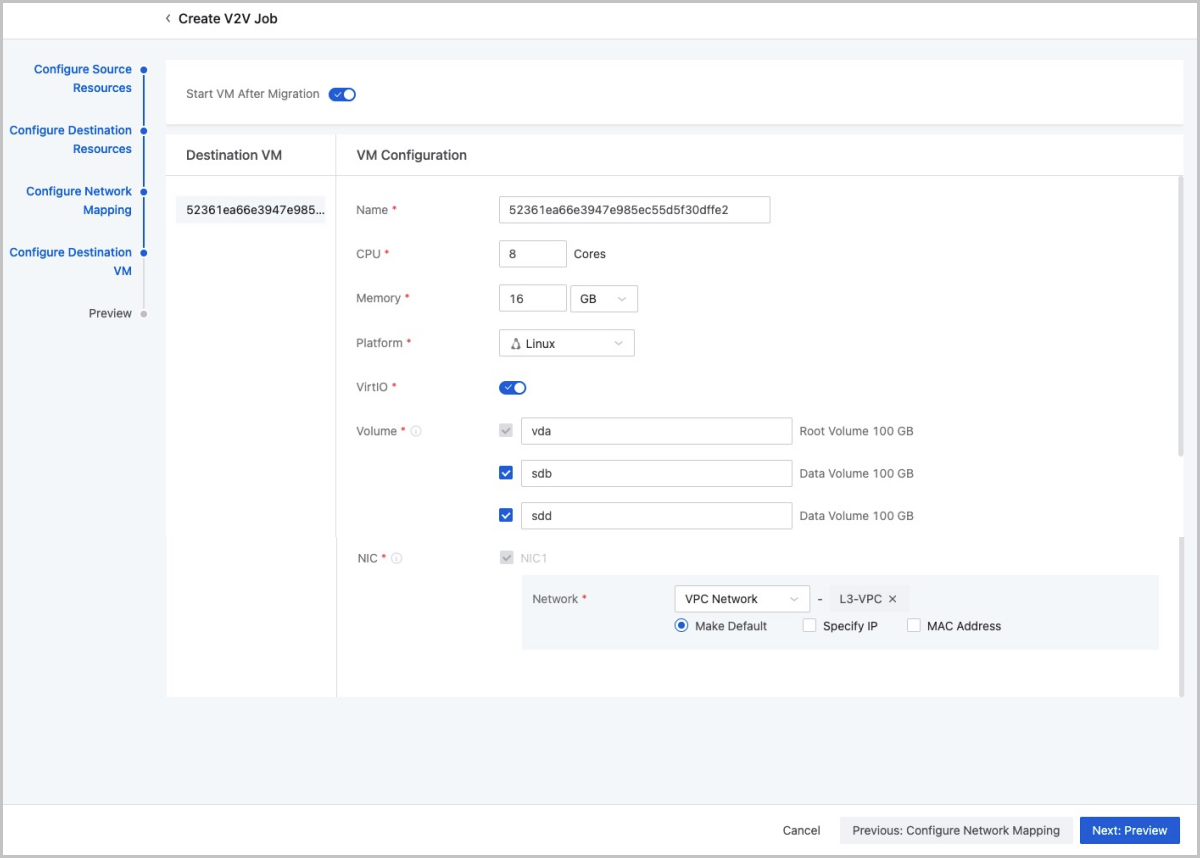Remove the L3-VPC network tag
The height and width of the screenshot is (858, 1200).
pos(893,599)
